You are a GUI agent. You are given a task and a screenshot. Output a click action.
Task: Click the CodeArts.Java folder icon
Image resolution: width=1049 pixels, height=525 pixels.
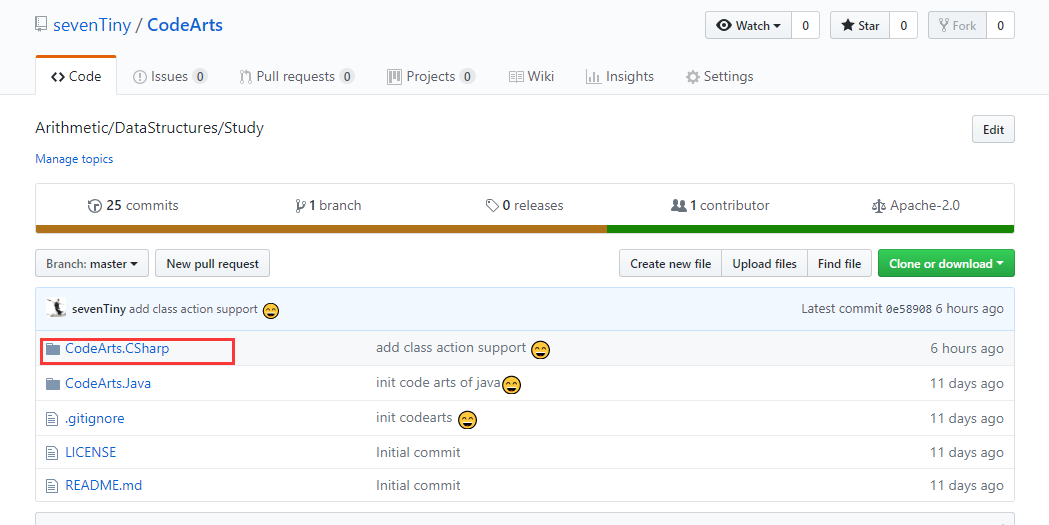tap(53, 384)
